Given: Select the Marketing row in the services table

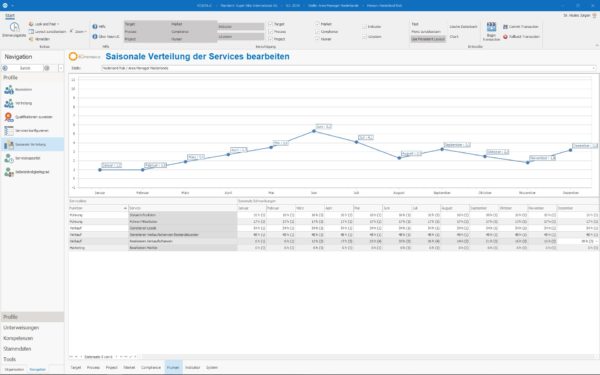Looking at the screenshot, I should click(334, 248).
